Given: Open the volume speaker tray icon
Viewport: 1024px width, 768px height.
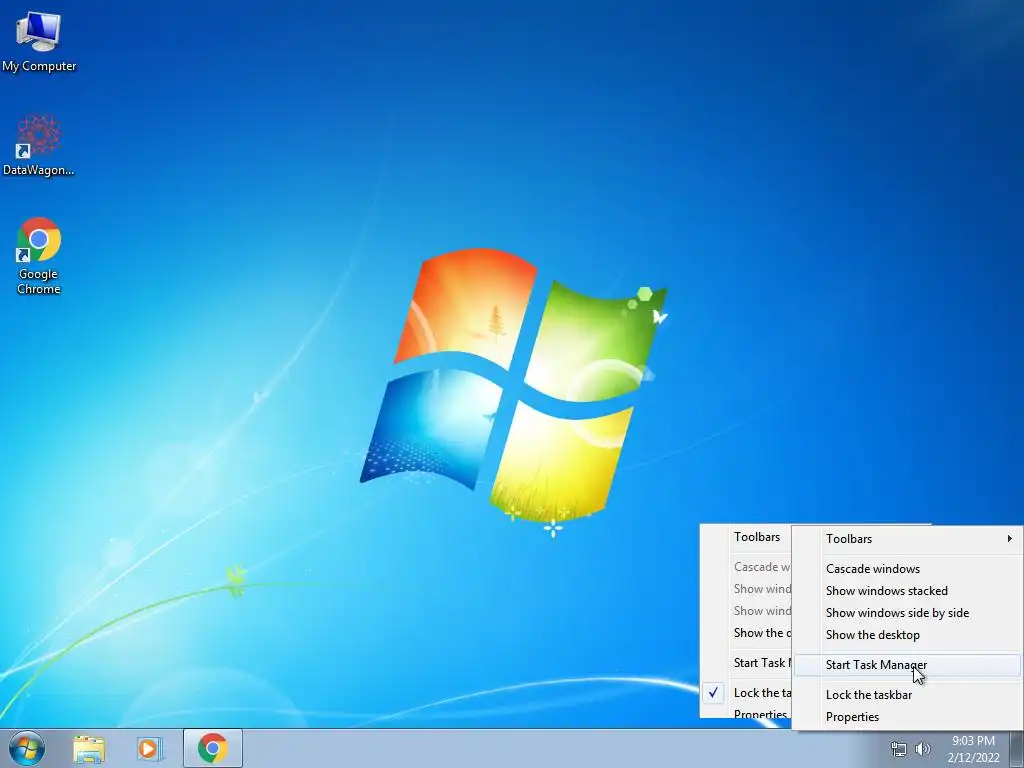Looking at the screenshot, I should pyautogui.click(x=923, y=749).
